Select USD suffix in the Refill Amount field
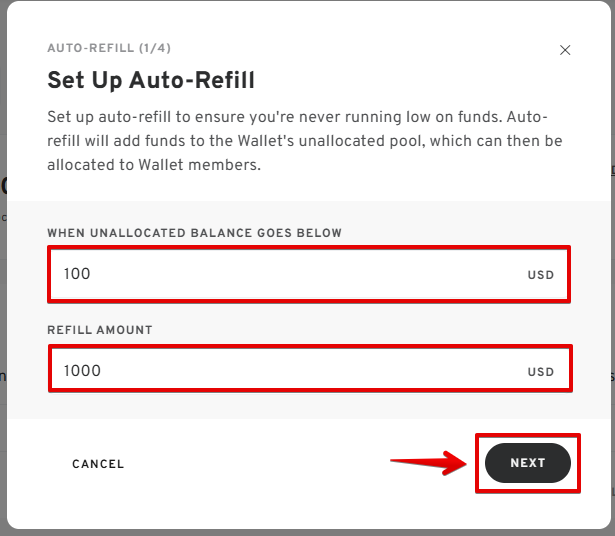This screenshot has width=615, height=536. tap(540, 372)
